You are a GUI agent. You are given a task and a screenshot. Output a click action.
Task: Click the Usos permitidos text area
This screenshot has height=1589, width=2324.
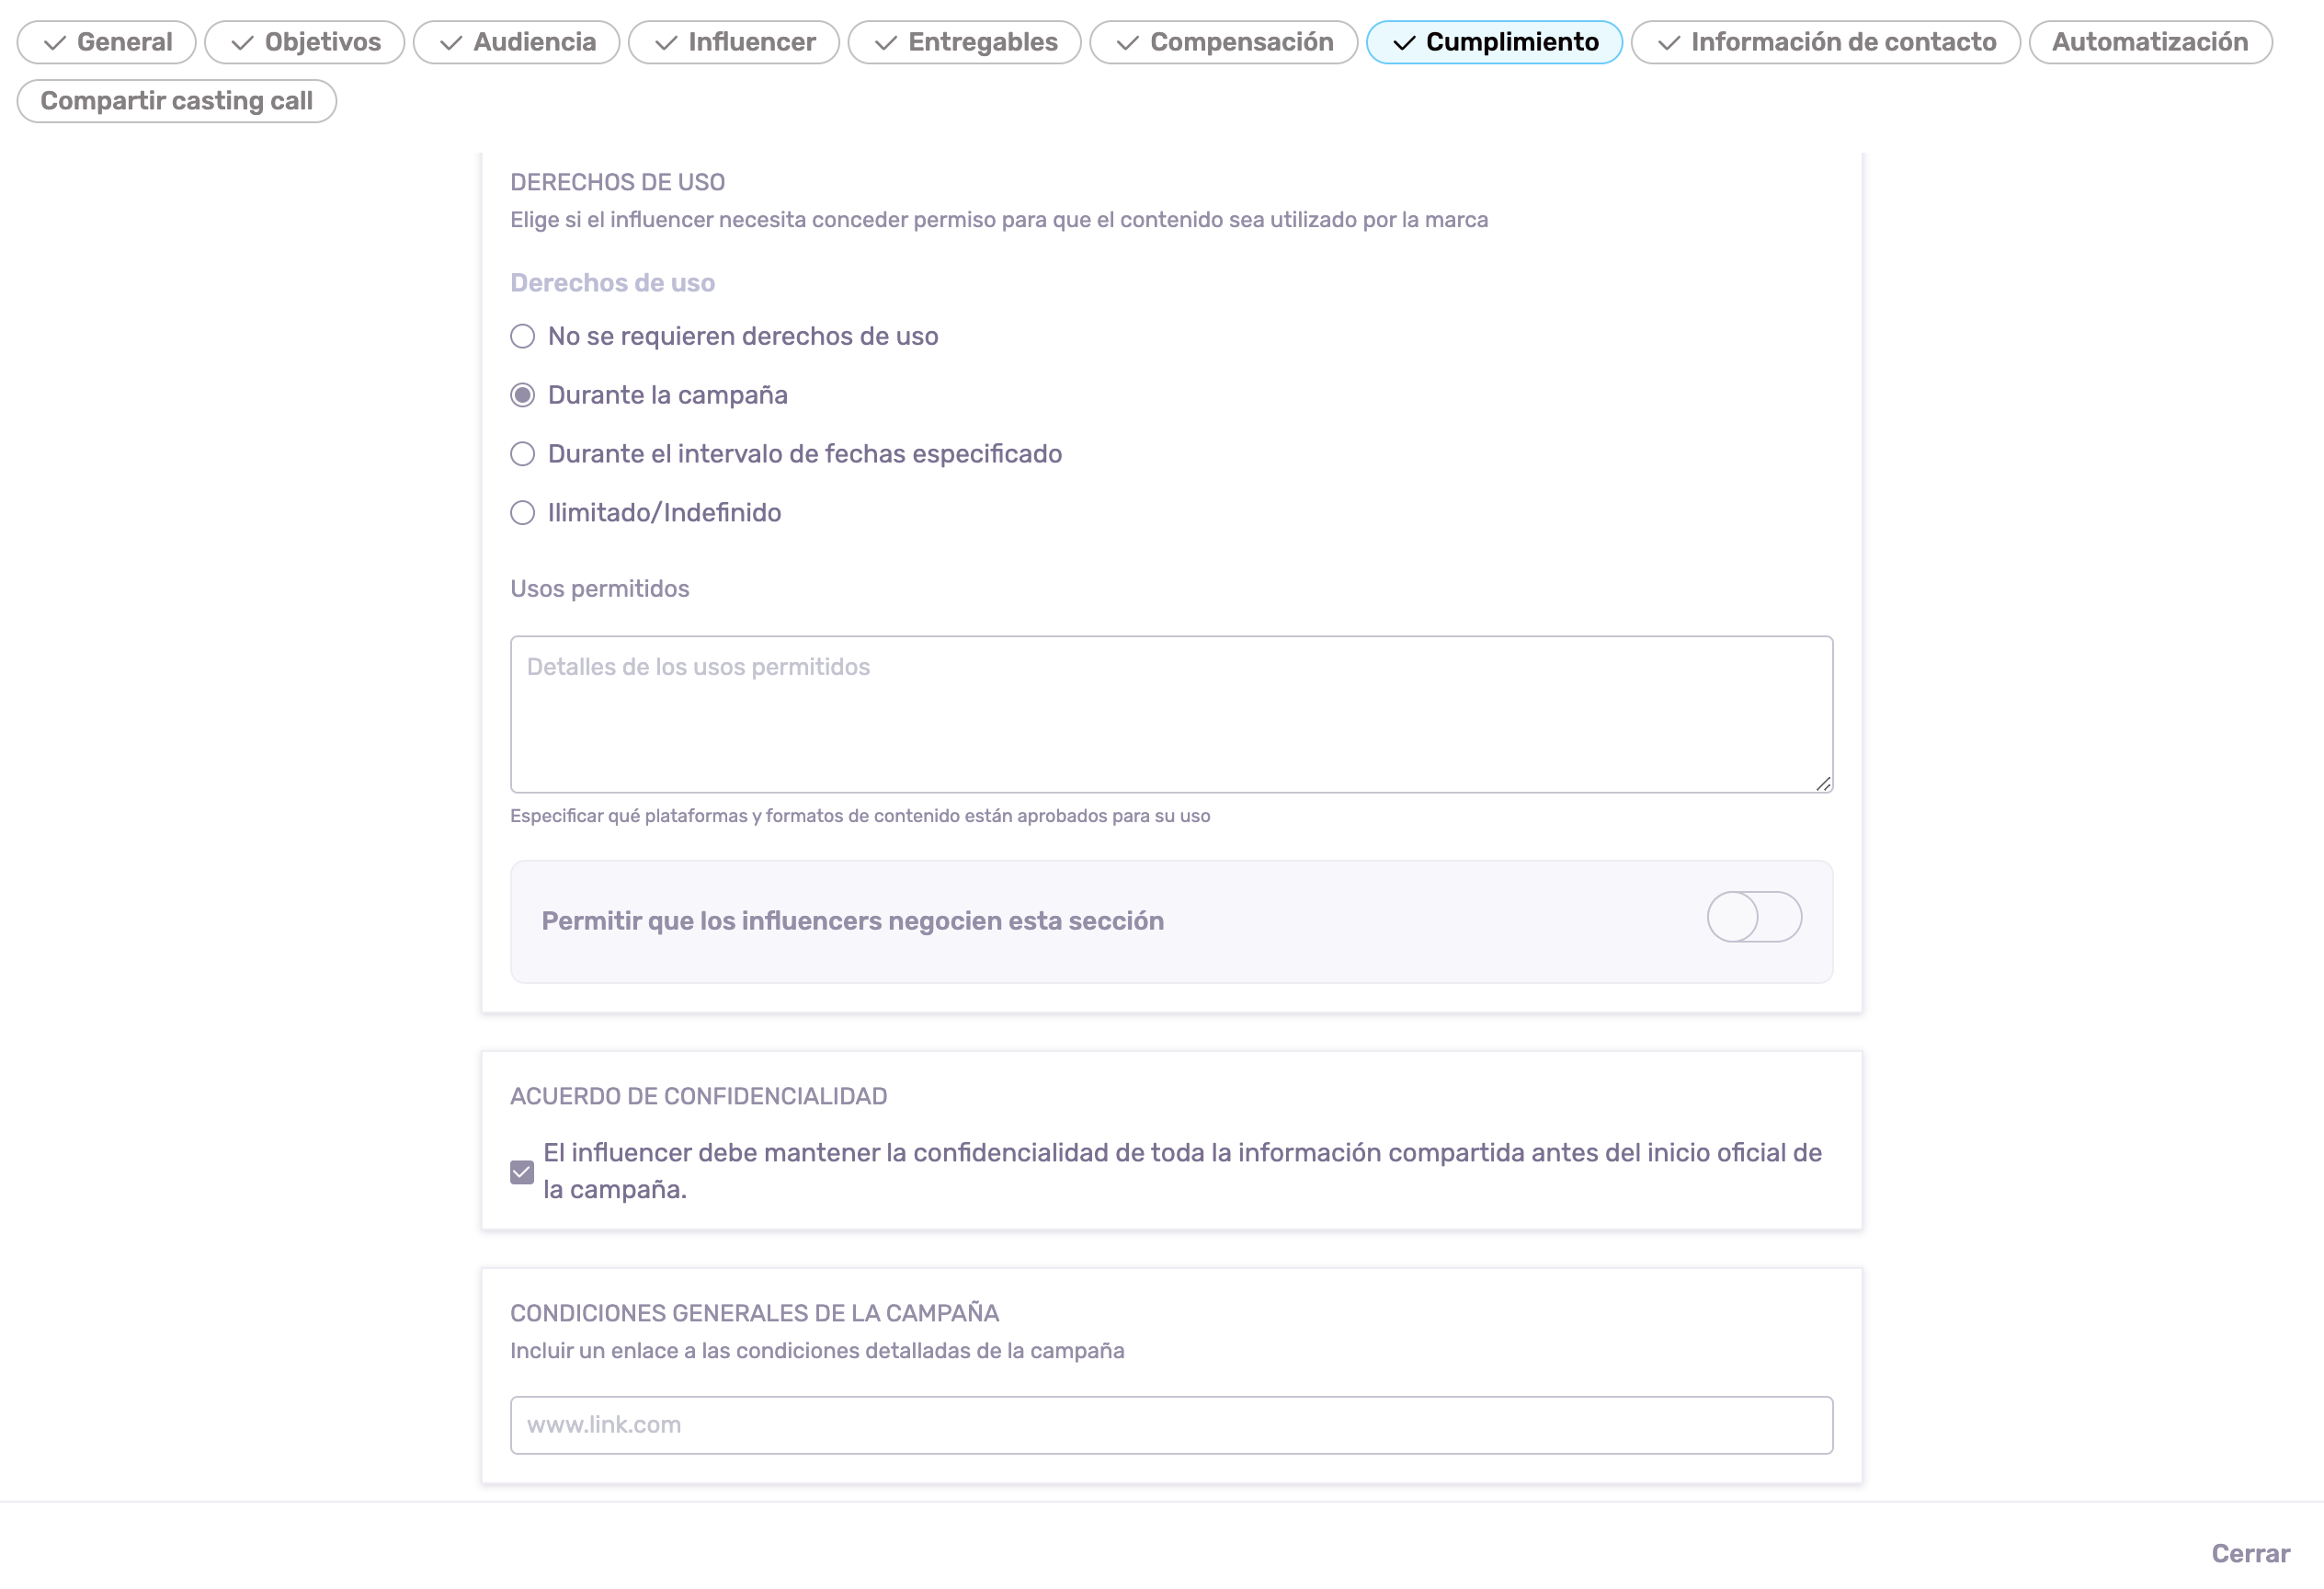[x=1170, y=714]
